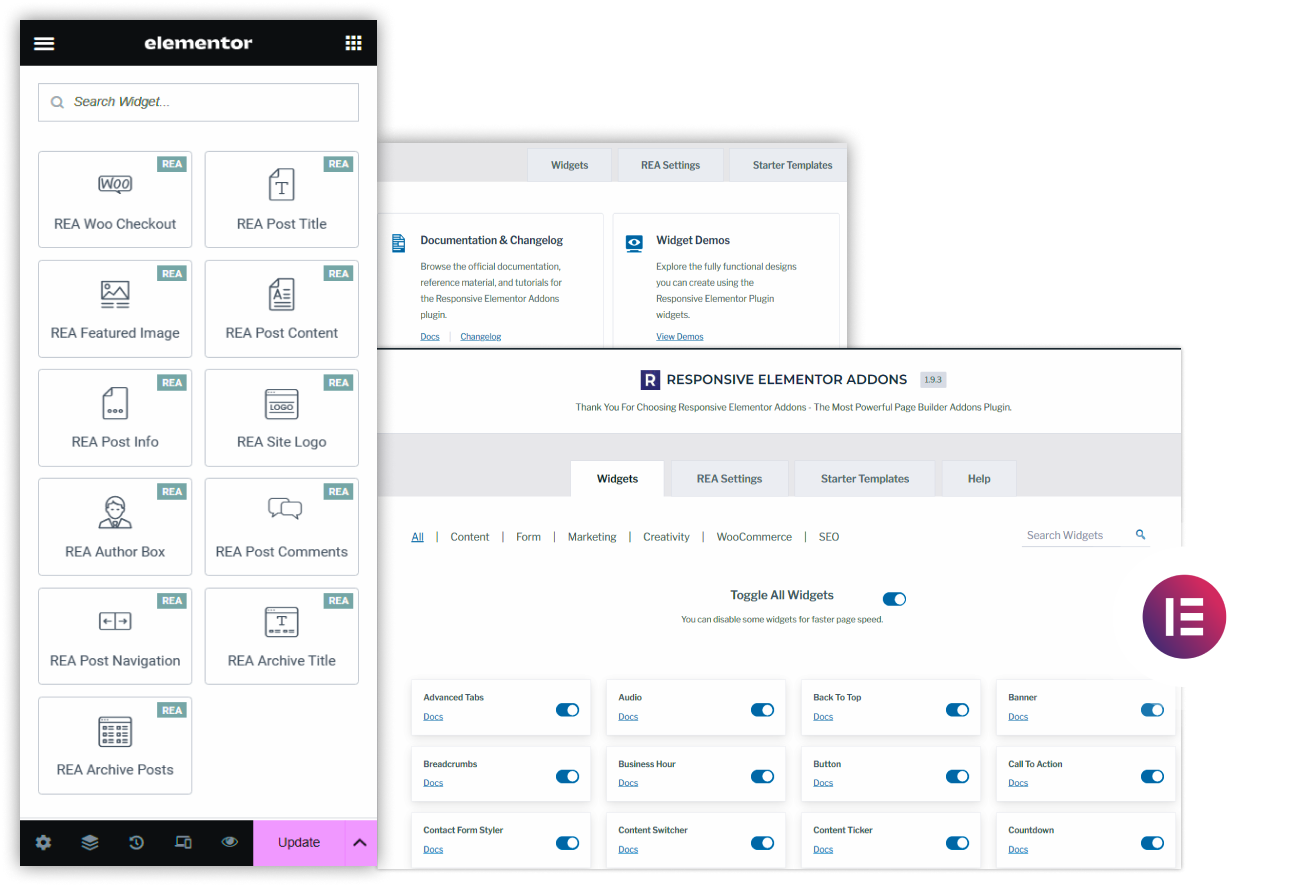This screenshot has height=886, width=1301.
Task: Disable the Audio widget toggle
Action: click(x=762, y=710)
